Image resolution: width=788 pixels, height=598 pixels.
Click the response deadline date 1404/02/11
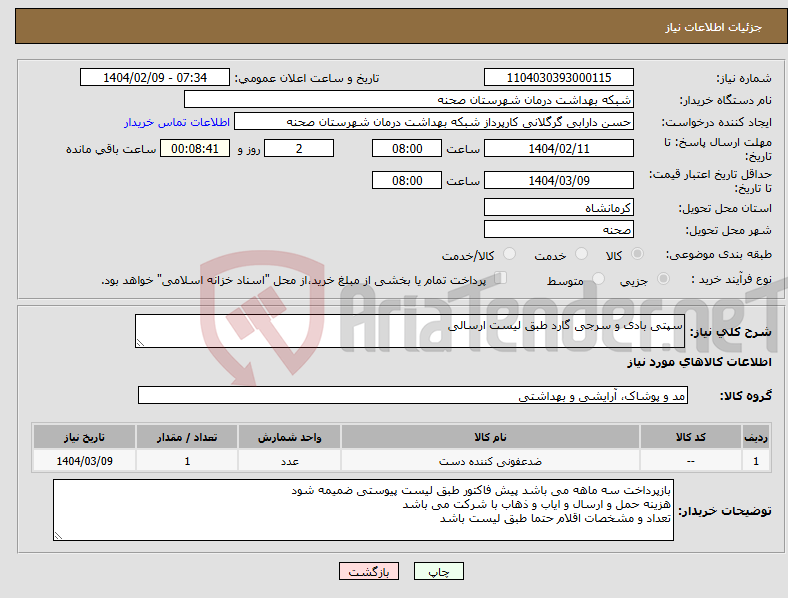click(x=558, y=149)
